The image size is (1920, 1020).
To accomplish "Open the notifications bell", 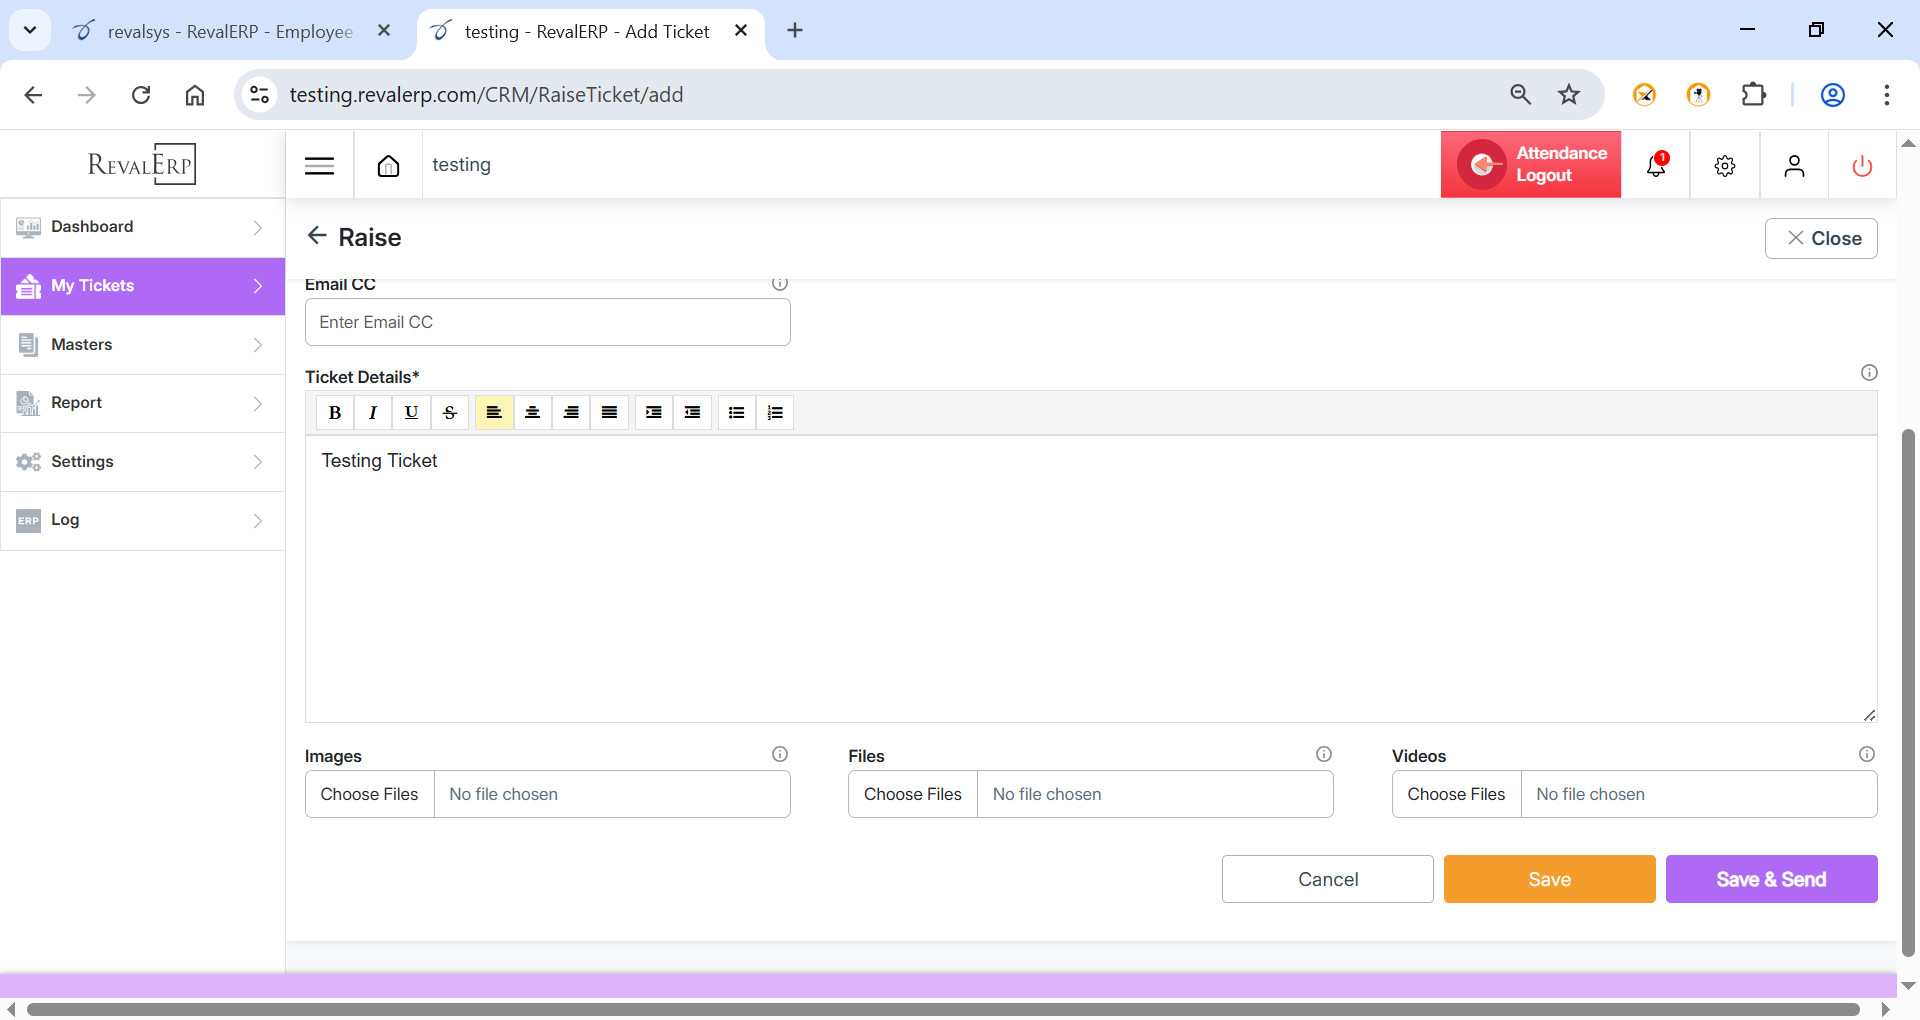I will click(1656, 166).
